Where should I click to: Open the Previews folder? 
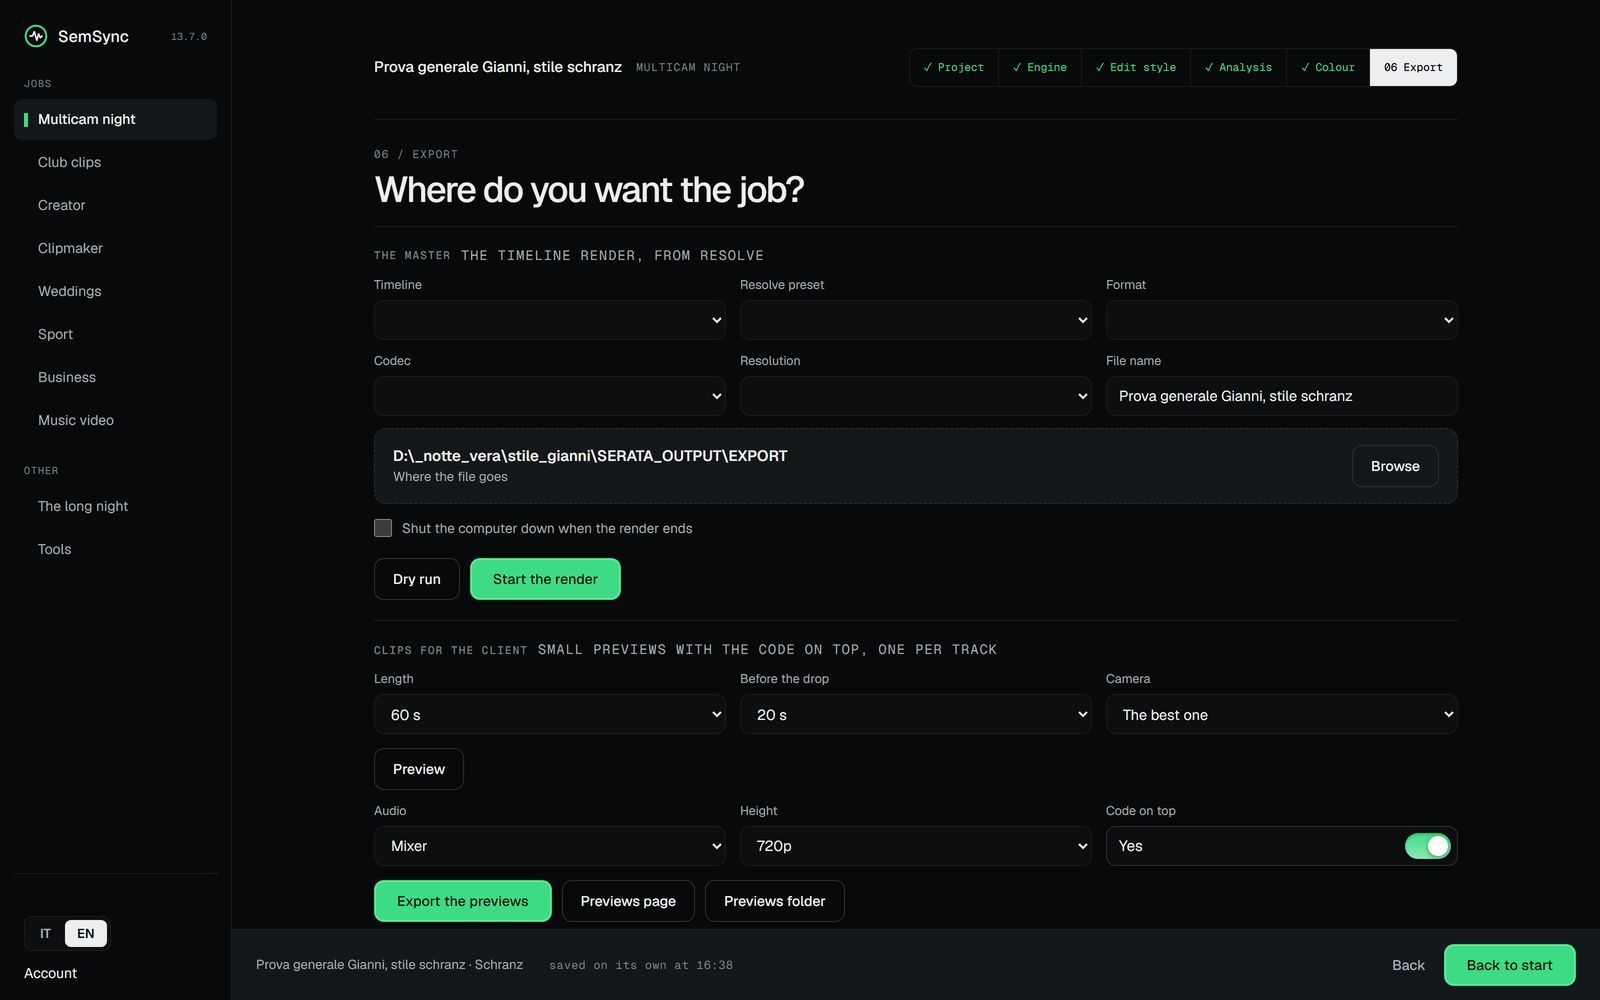click(775, 901)
